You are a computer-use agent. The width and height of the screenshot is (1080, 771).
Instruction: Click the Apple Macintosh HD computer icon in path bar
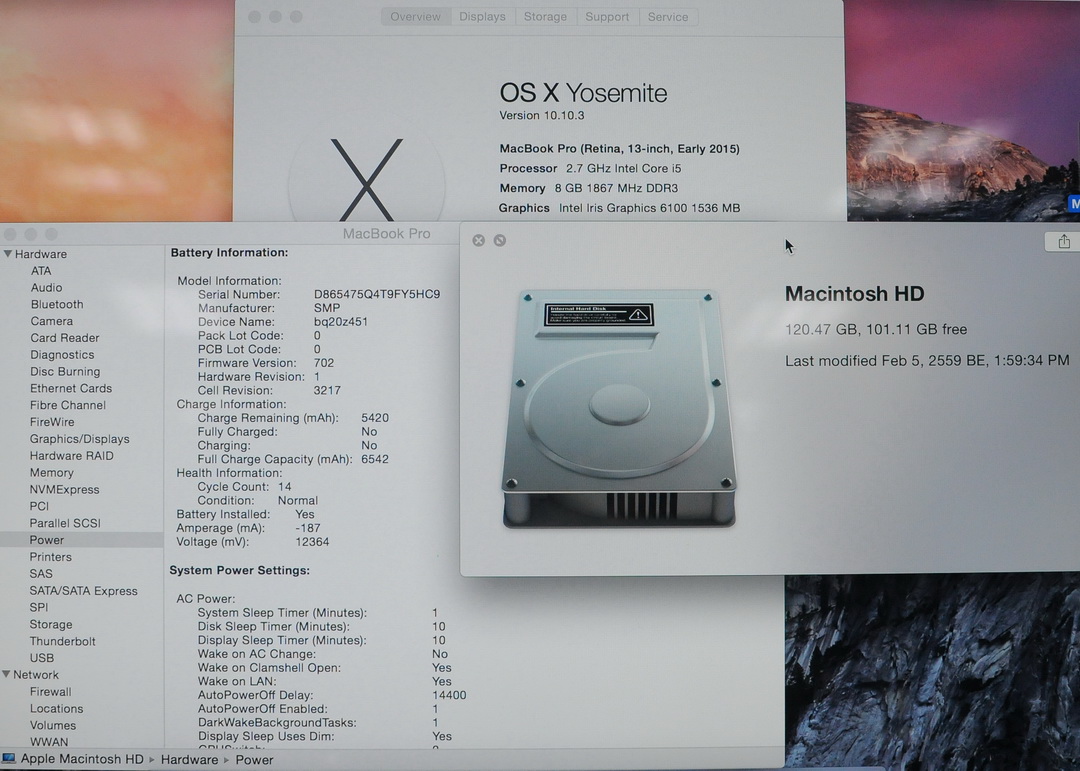click(9, 759)
